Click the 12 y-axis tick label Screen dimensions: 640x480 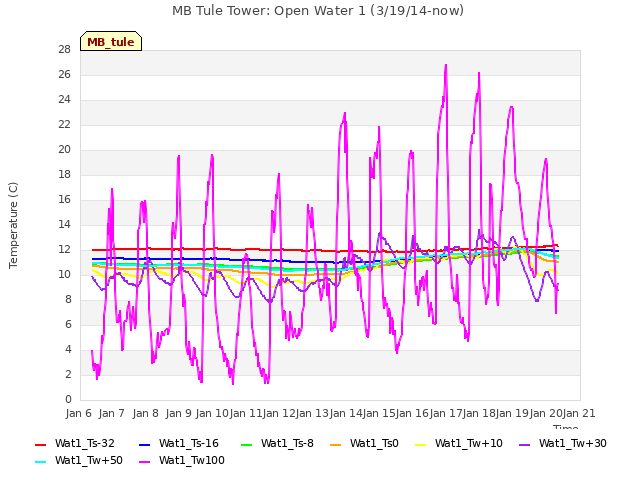[x=64, y=249]
